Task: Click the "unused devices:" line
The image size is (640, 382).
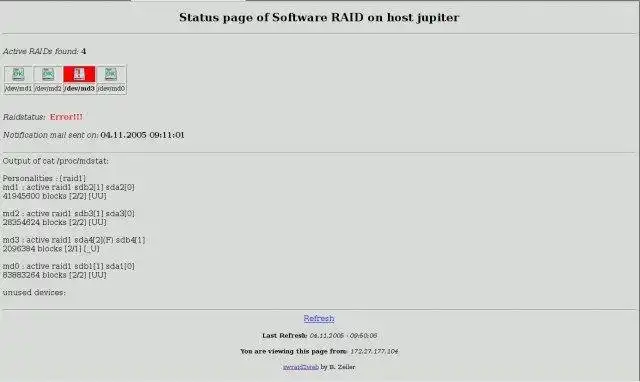Action: coord(34,293)
